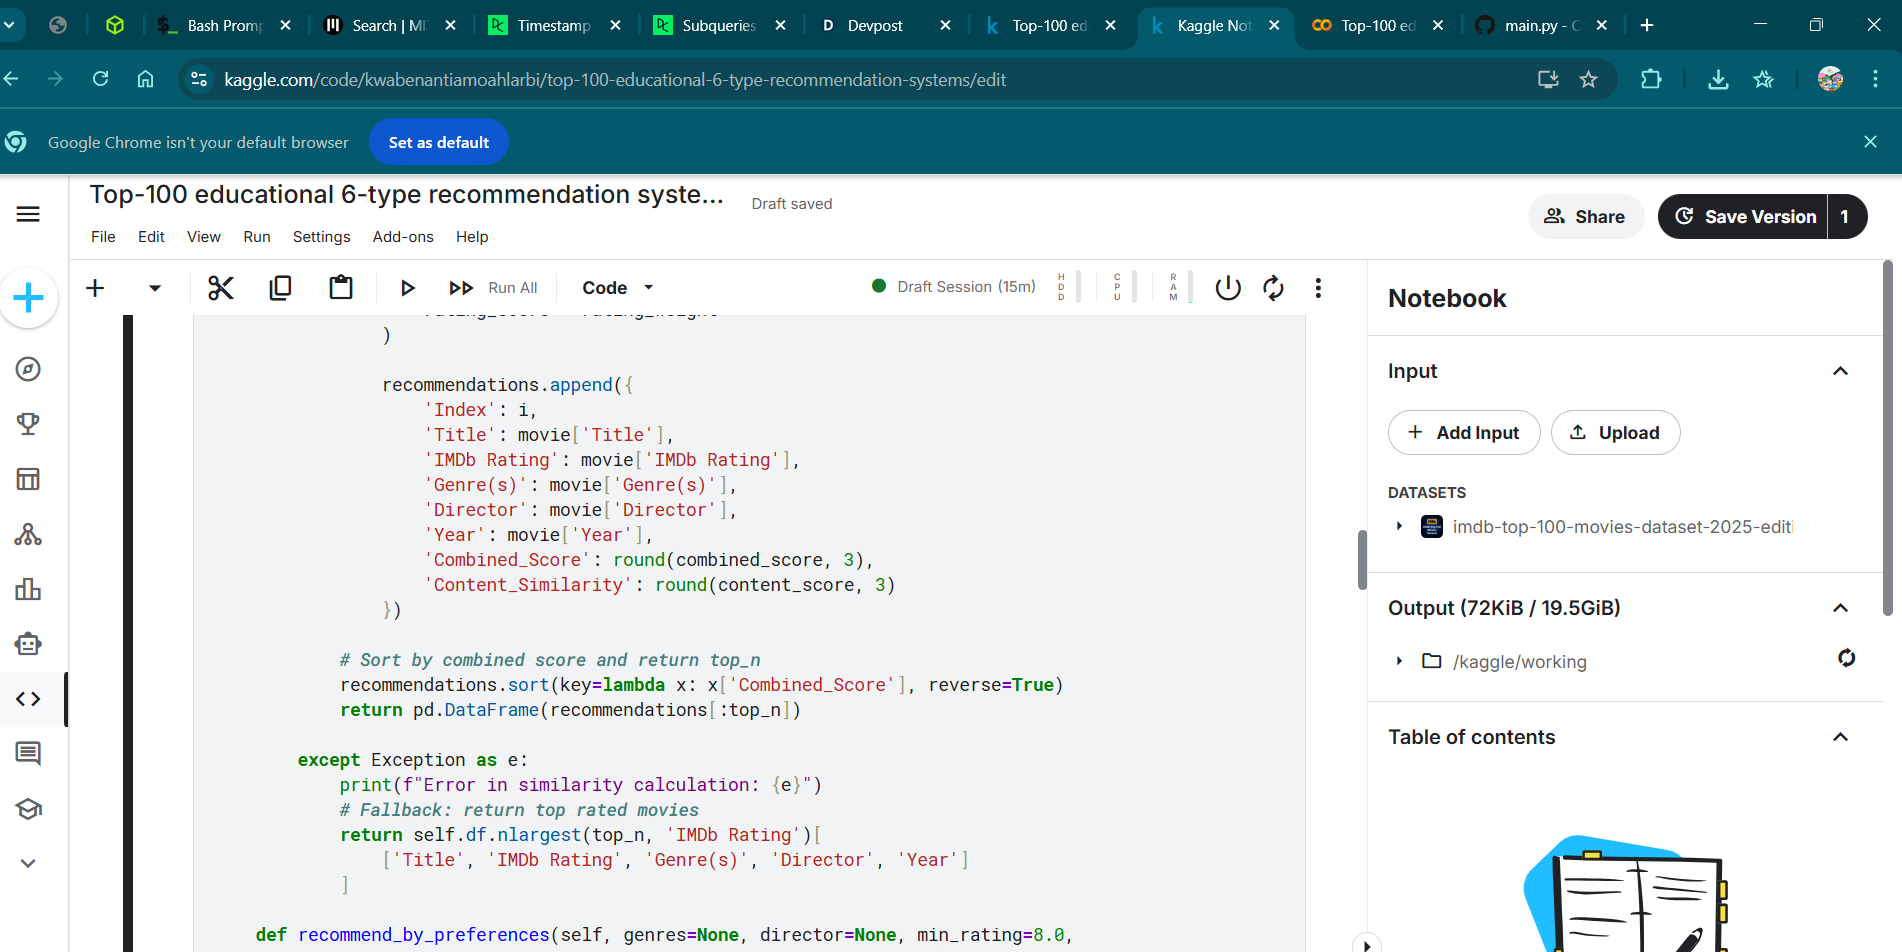Click the Add Input button

pos(1464,433)
